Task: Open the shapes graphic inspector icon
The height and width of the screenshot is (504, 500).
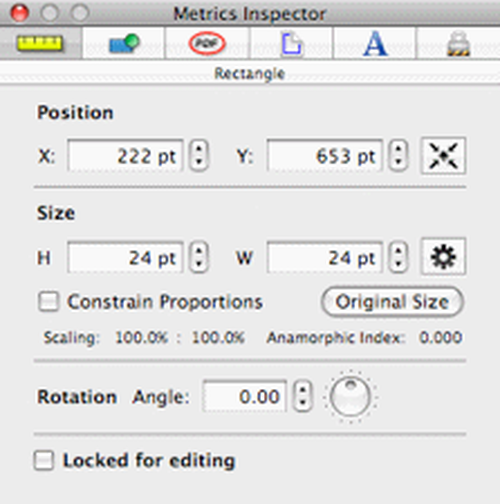Action: click(124, 44)
